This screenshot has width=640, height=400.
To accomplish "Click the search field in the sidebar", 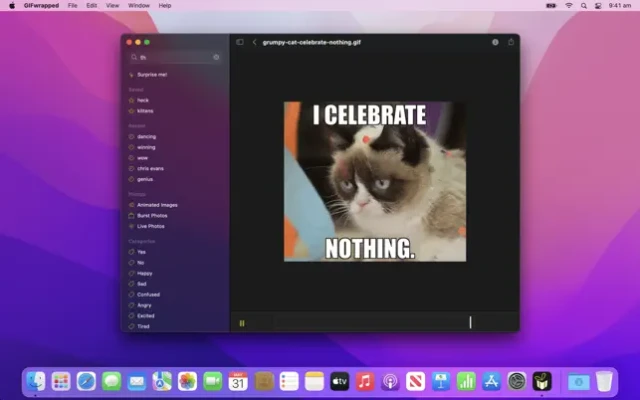I will [176, 58].
